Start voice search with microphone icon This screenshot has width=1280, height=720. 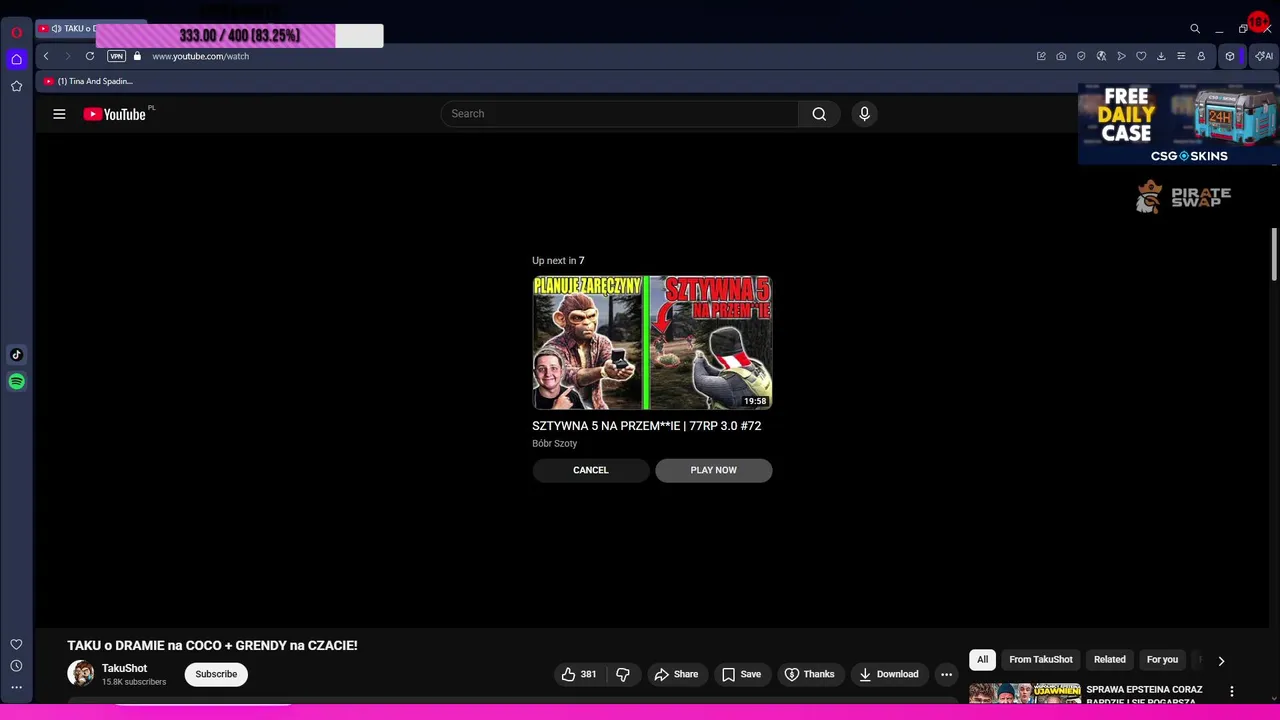coord(865,114)
